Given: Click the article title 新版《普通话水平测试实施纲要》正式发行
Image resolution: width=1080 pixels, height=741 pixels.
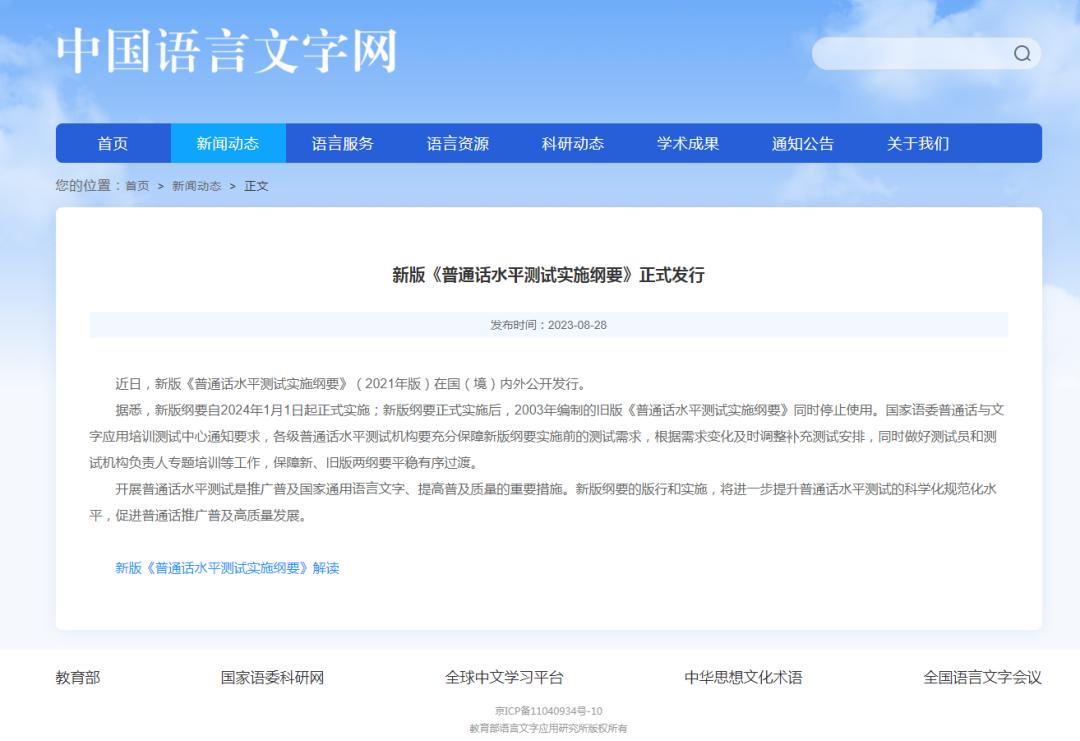Looking at the screenshot, I should coord(548,275).
